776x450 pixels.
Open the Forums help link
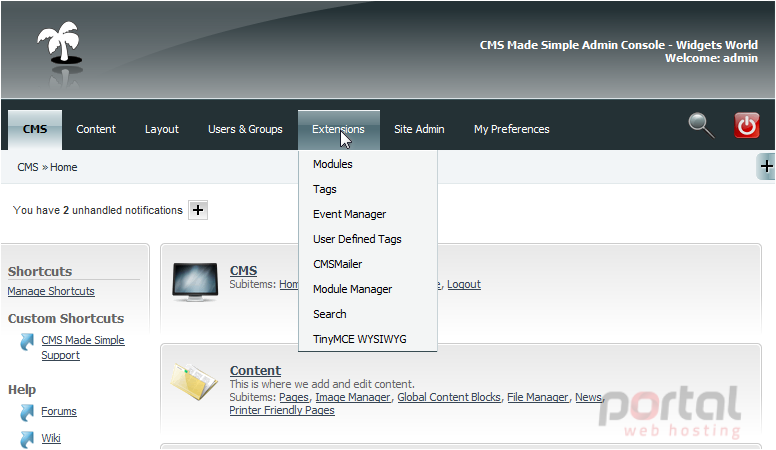coord(59,411)
